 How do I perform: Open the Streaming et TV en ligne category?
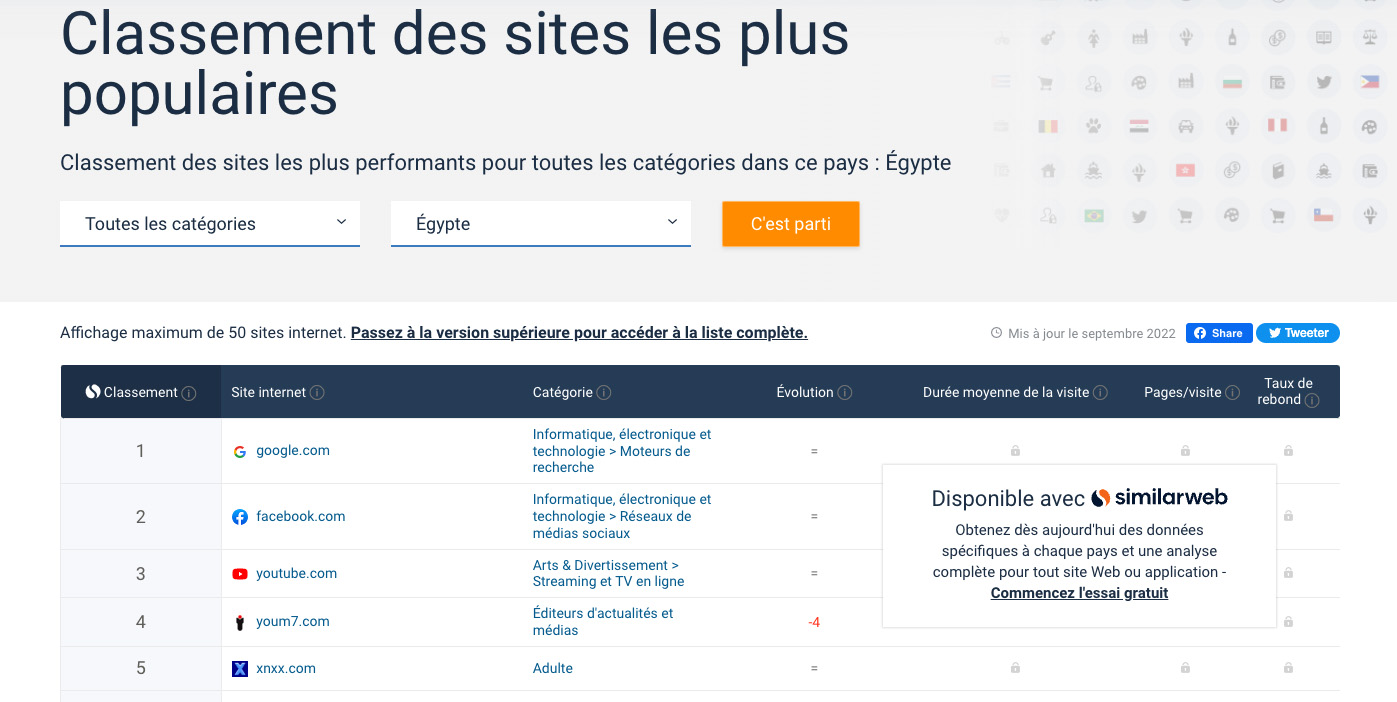point(609,573)
